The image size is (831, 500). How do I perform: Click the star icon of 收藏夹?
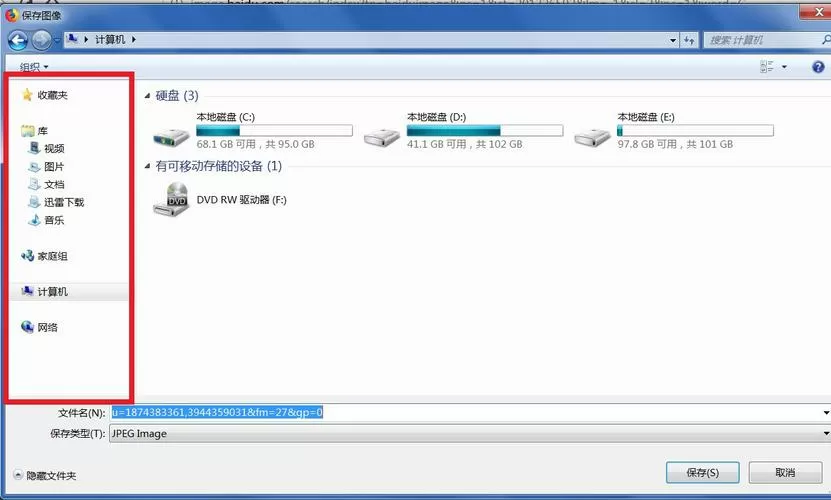coord(27,95)
